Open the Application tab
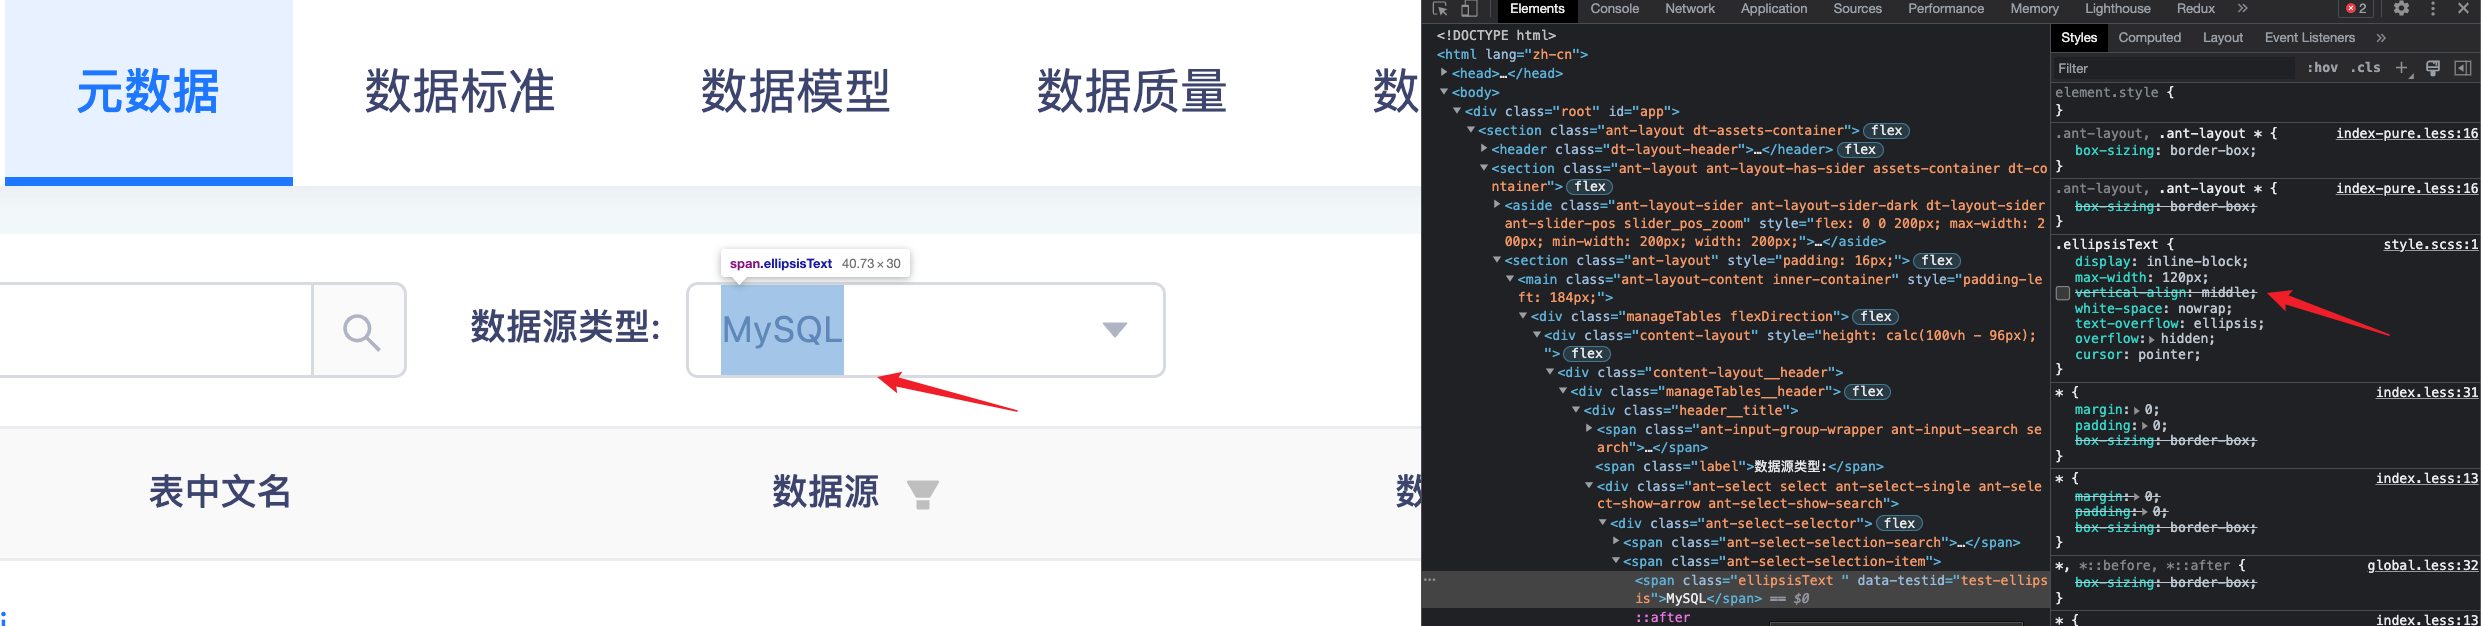2481x626 pixels. coord(1774,9)
